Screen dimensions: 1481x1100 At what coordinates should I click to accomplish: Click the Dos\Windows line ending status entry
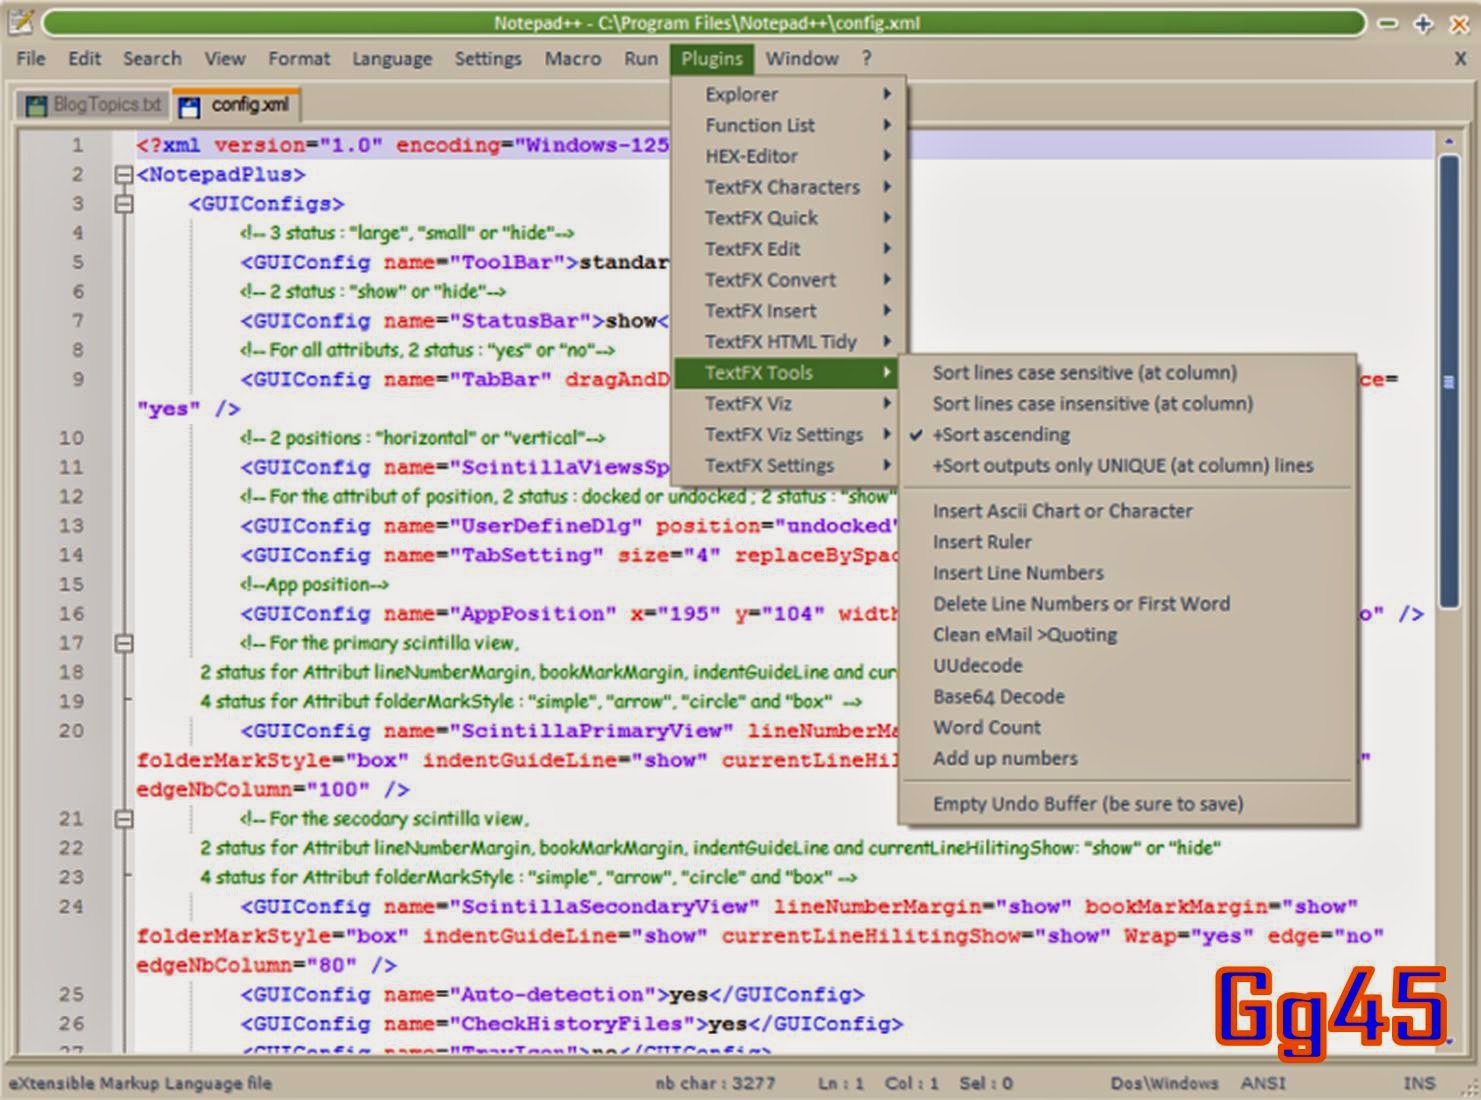(x=1164, y=1083)
